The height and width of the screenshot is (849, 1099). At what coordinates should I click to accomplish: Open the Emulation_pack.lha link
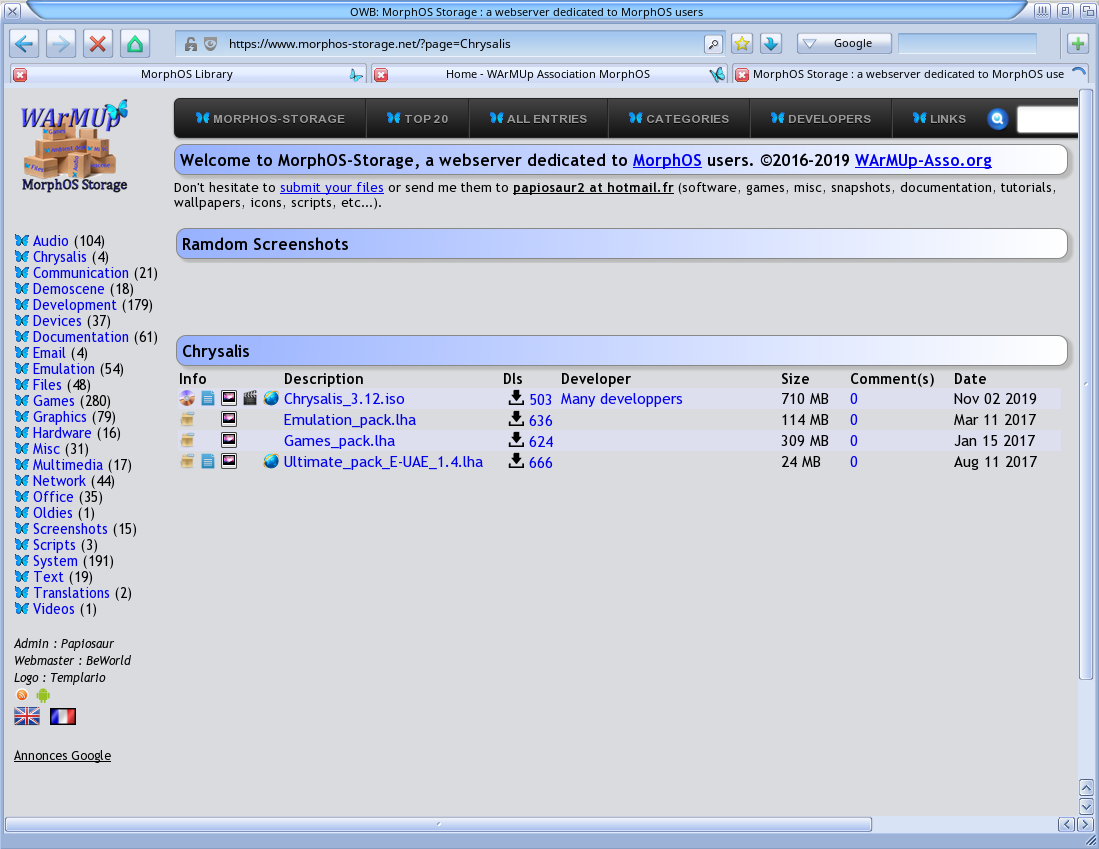click(350, 420)
